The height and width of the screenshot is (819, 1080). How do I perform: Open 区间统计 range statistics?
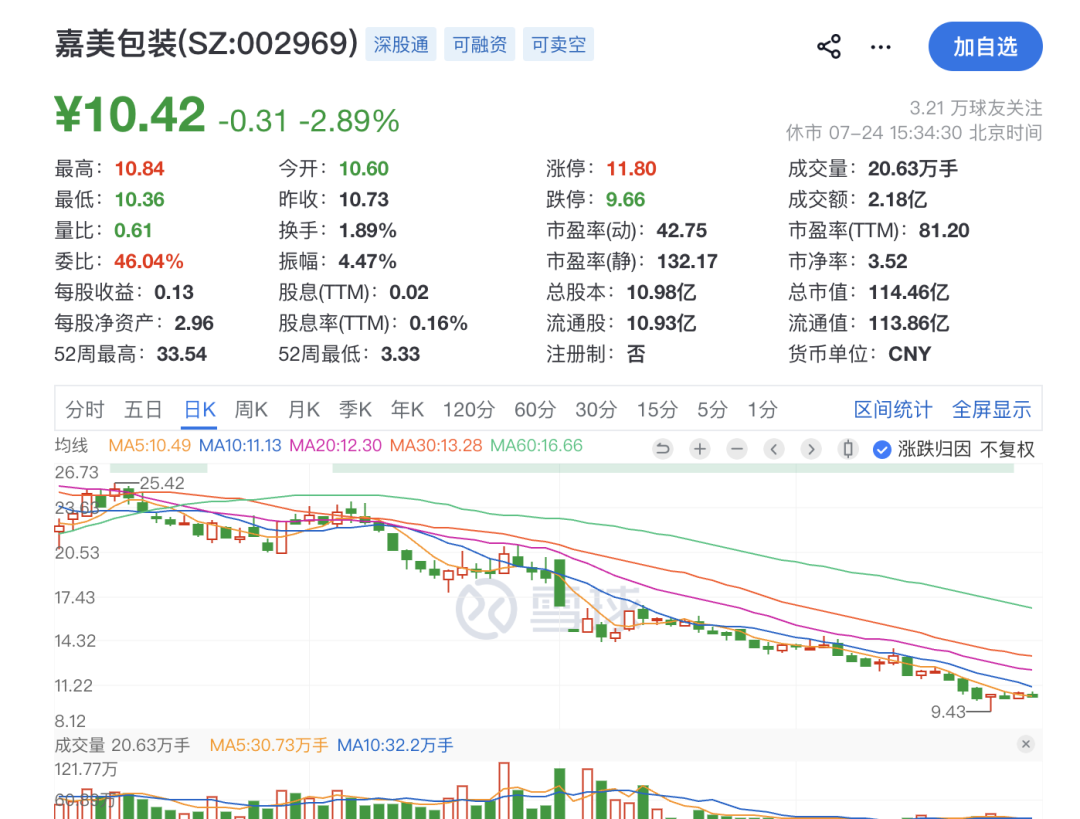[893, 409]
